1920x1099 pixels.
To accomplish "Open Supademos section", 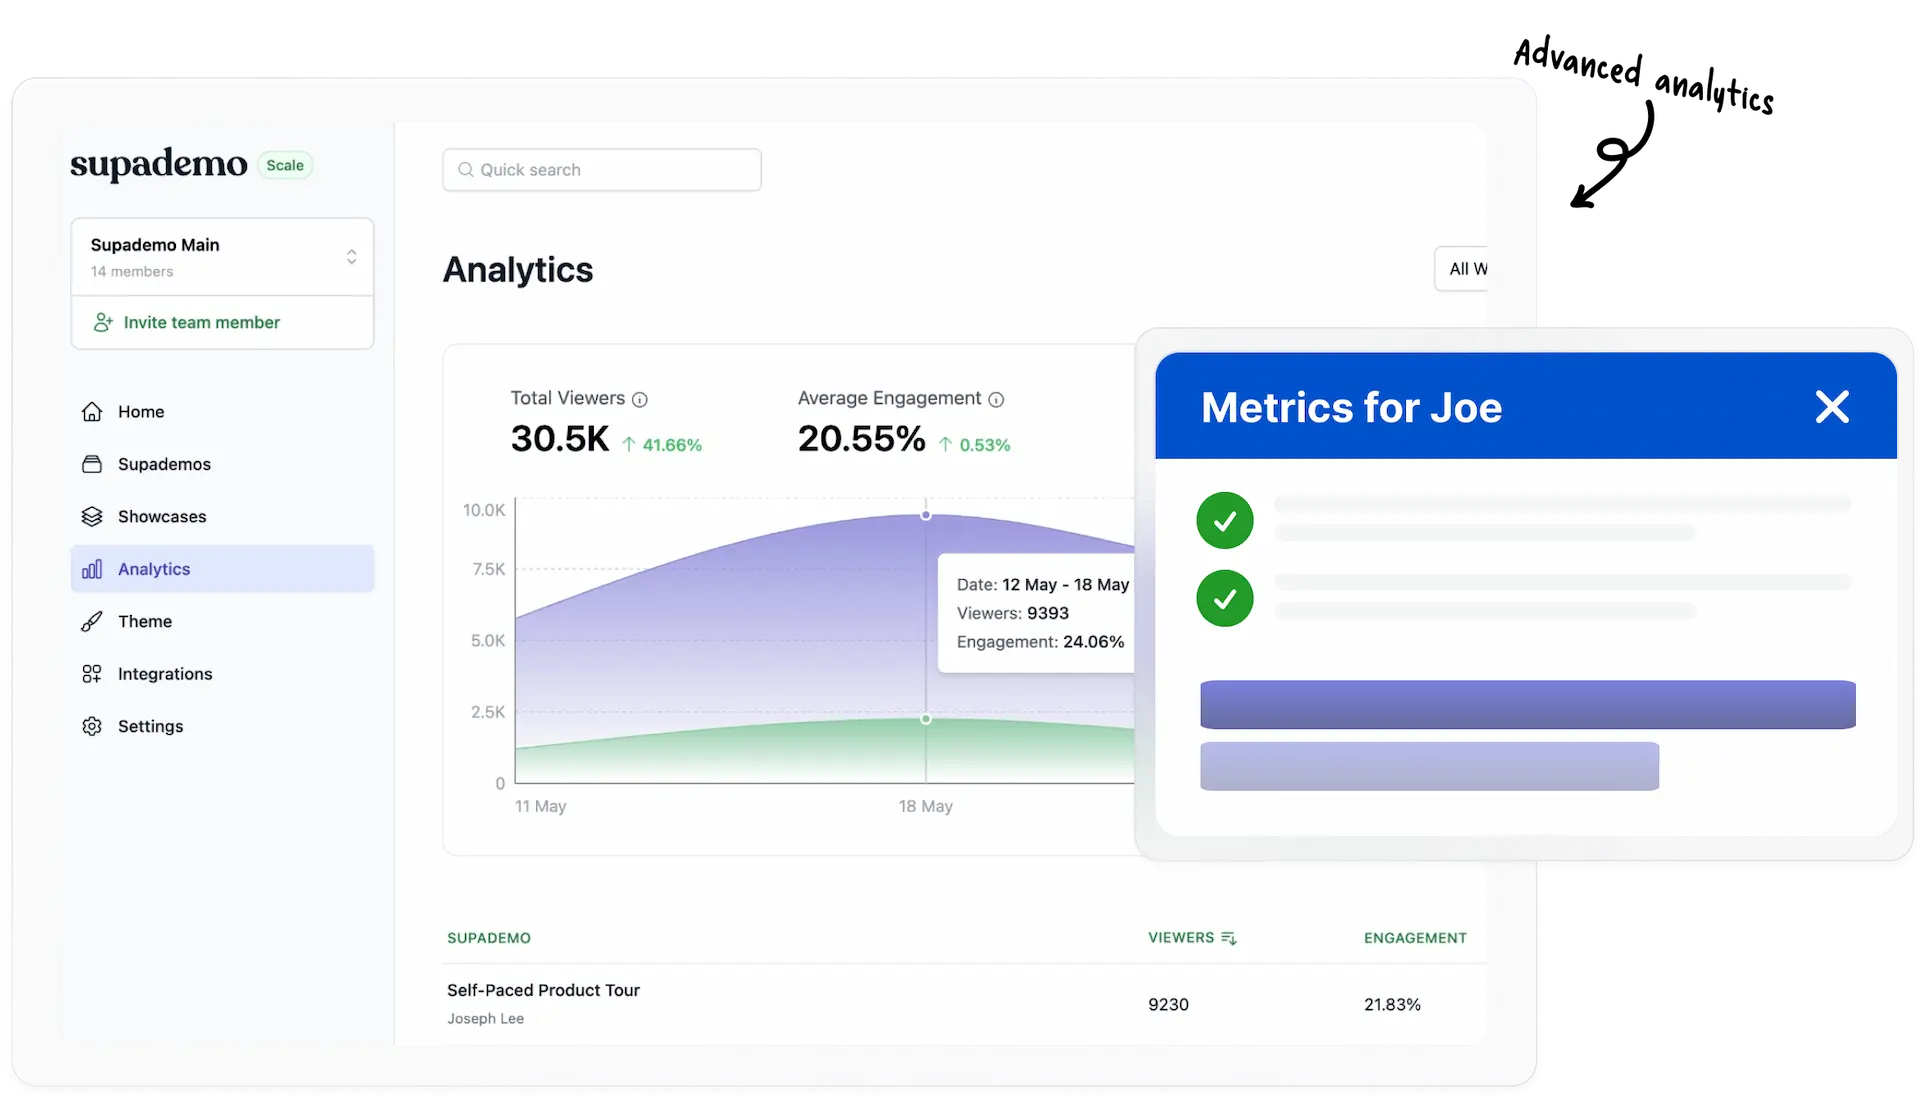I will point(165,463).
